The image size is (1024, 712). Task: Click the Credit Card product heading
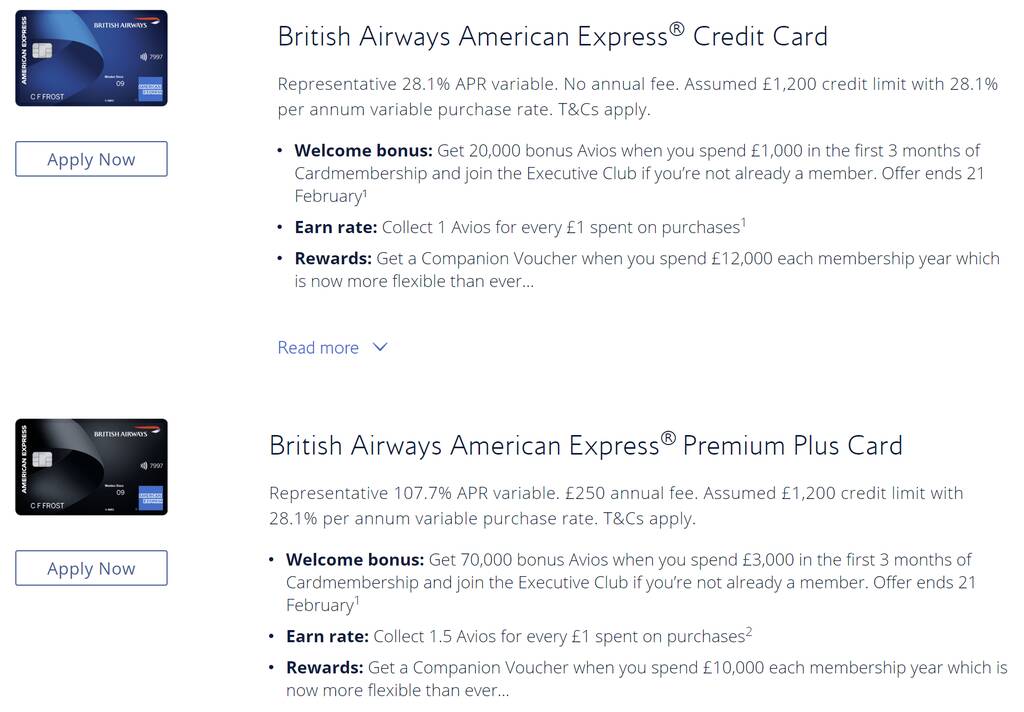552,36
